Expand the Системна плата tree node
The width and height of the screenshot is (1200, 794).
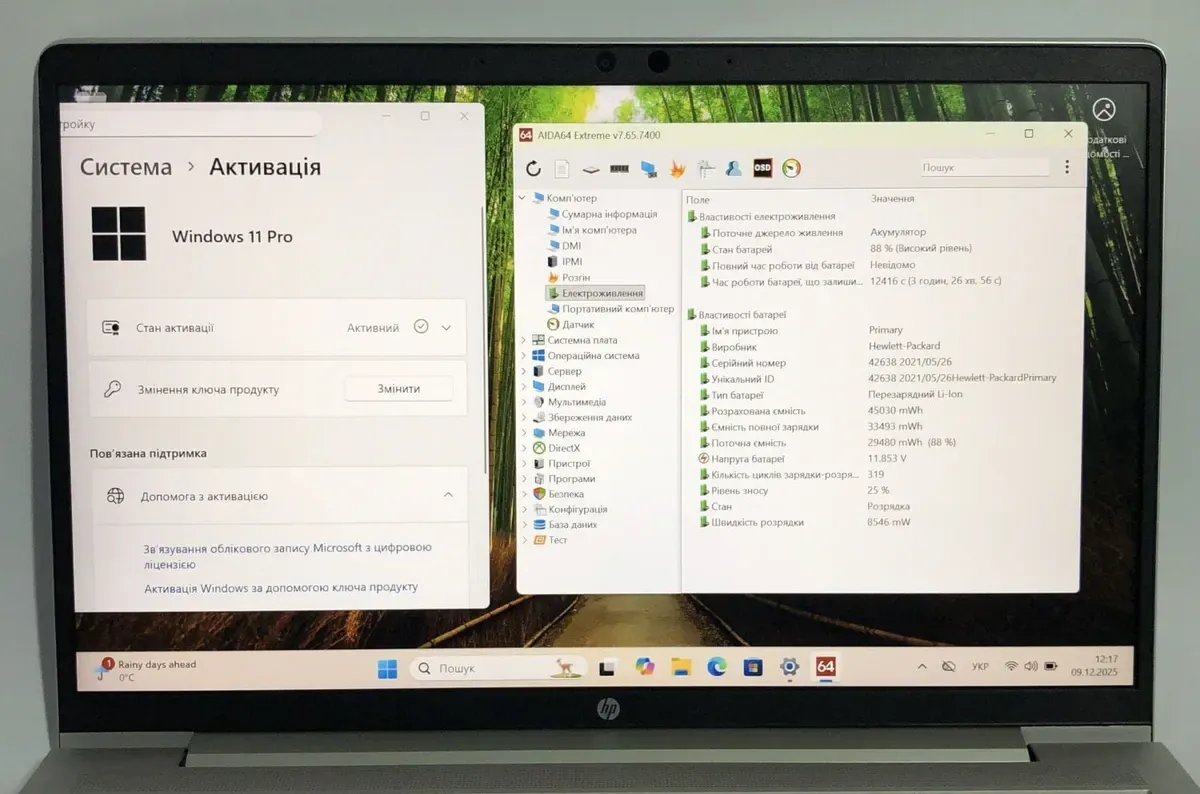pyautogui.click(x=523, y=340)
